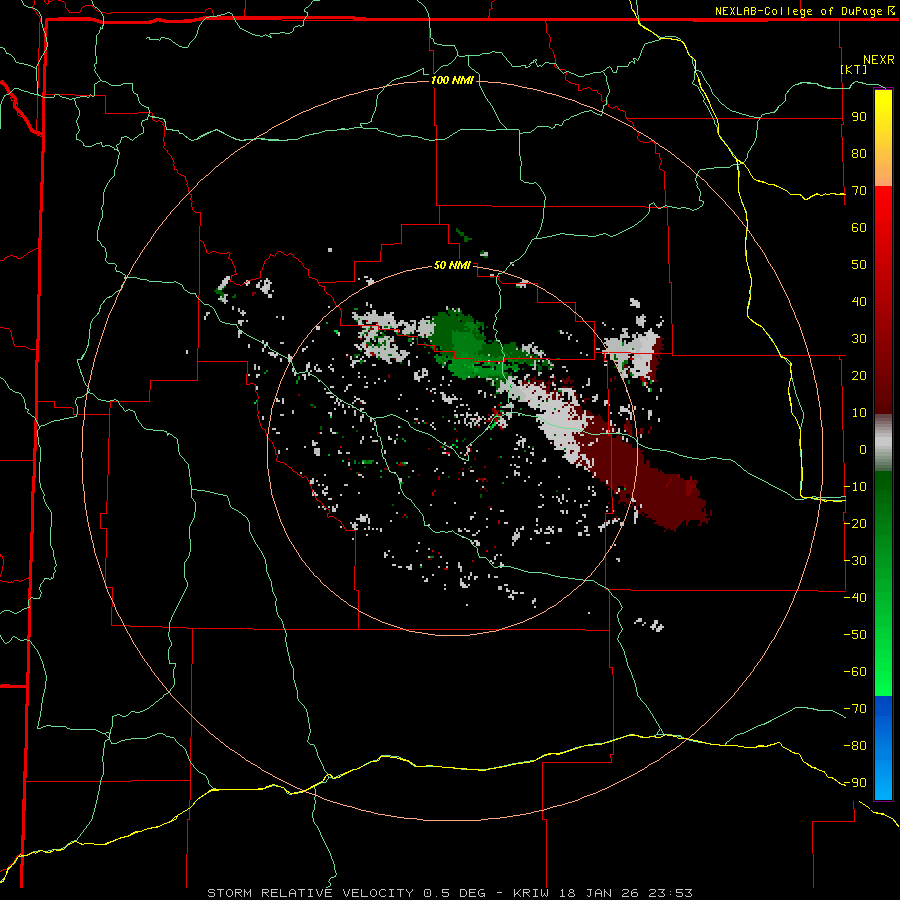
Task: Click the 30 value on velocity scale
Action: pos(859,339)
